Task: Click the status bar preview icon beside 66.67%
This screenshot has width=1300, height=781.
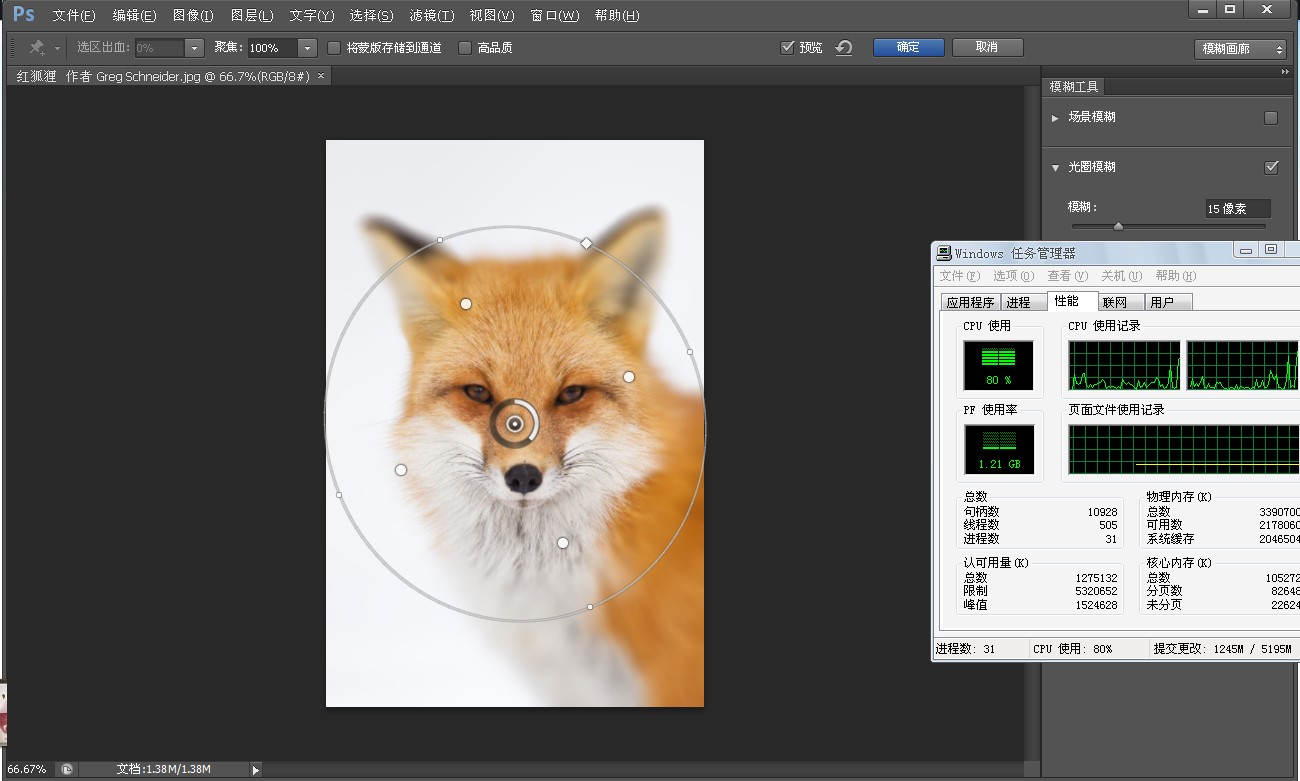Action: click(x=67, y=769)
